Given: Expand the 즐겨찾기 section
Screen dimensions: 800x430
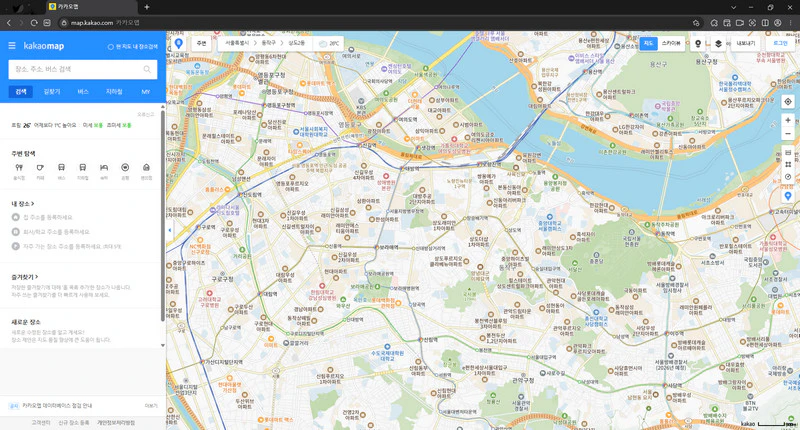Looking at the screenshot, I should [24, 277].
